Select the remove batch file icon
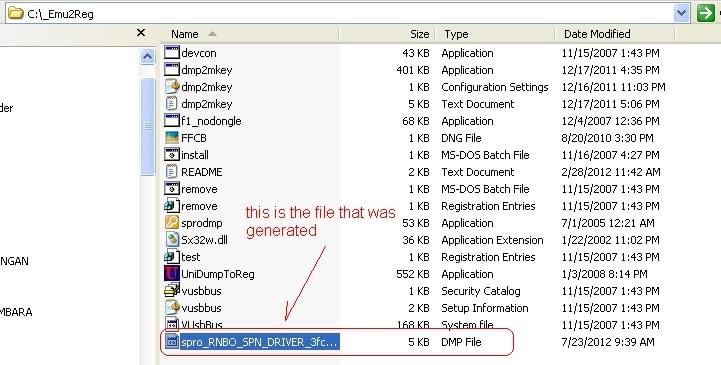The width and height of the screenshot is (721, 365). coord(172,188)
